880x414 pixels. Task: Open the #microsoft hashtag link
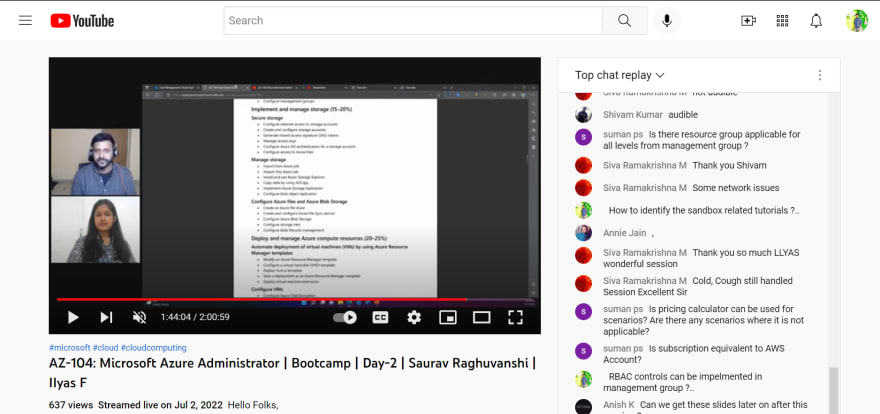tap(70, 348)
